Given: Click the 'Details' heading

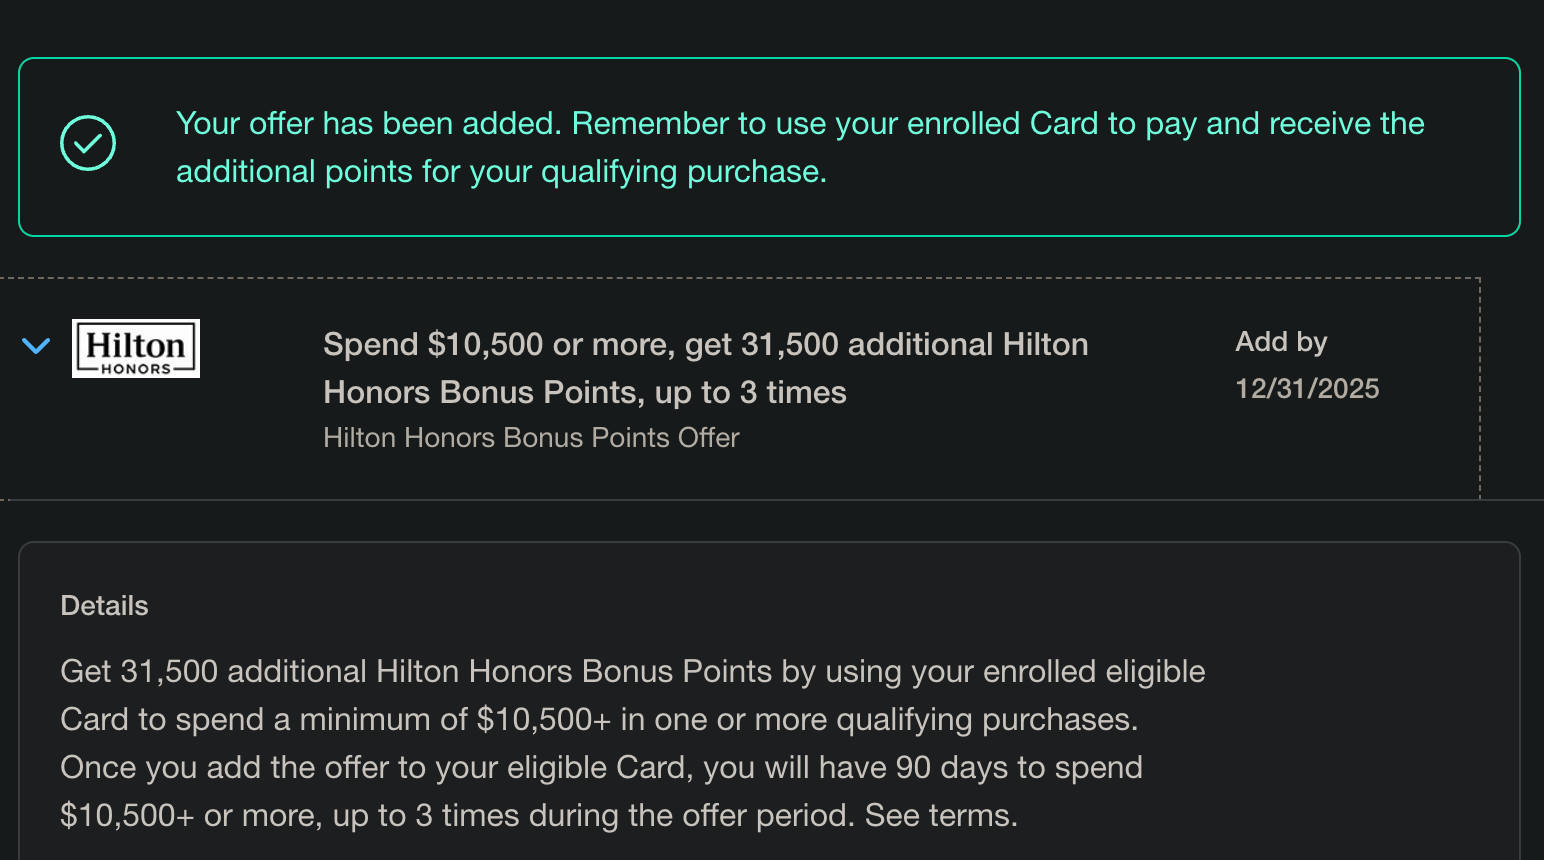Looking at the screenshot, I should (x=104, y=606).
